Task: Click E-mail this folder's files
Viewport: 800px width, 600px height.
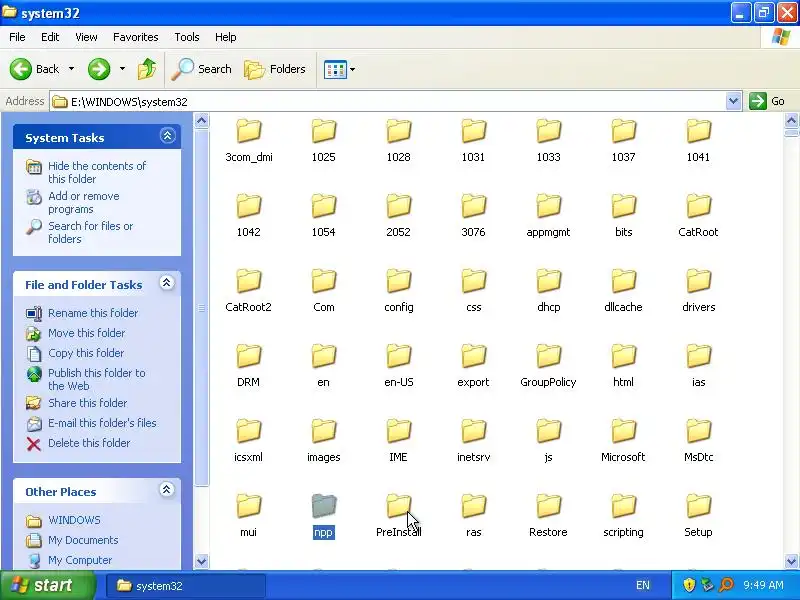Action: click(x=102, y=423)
